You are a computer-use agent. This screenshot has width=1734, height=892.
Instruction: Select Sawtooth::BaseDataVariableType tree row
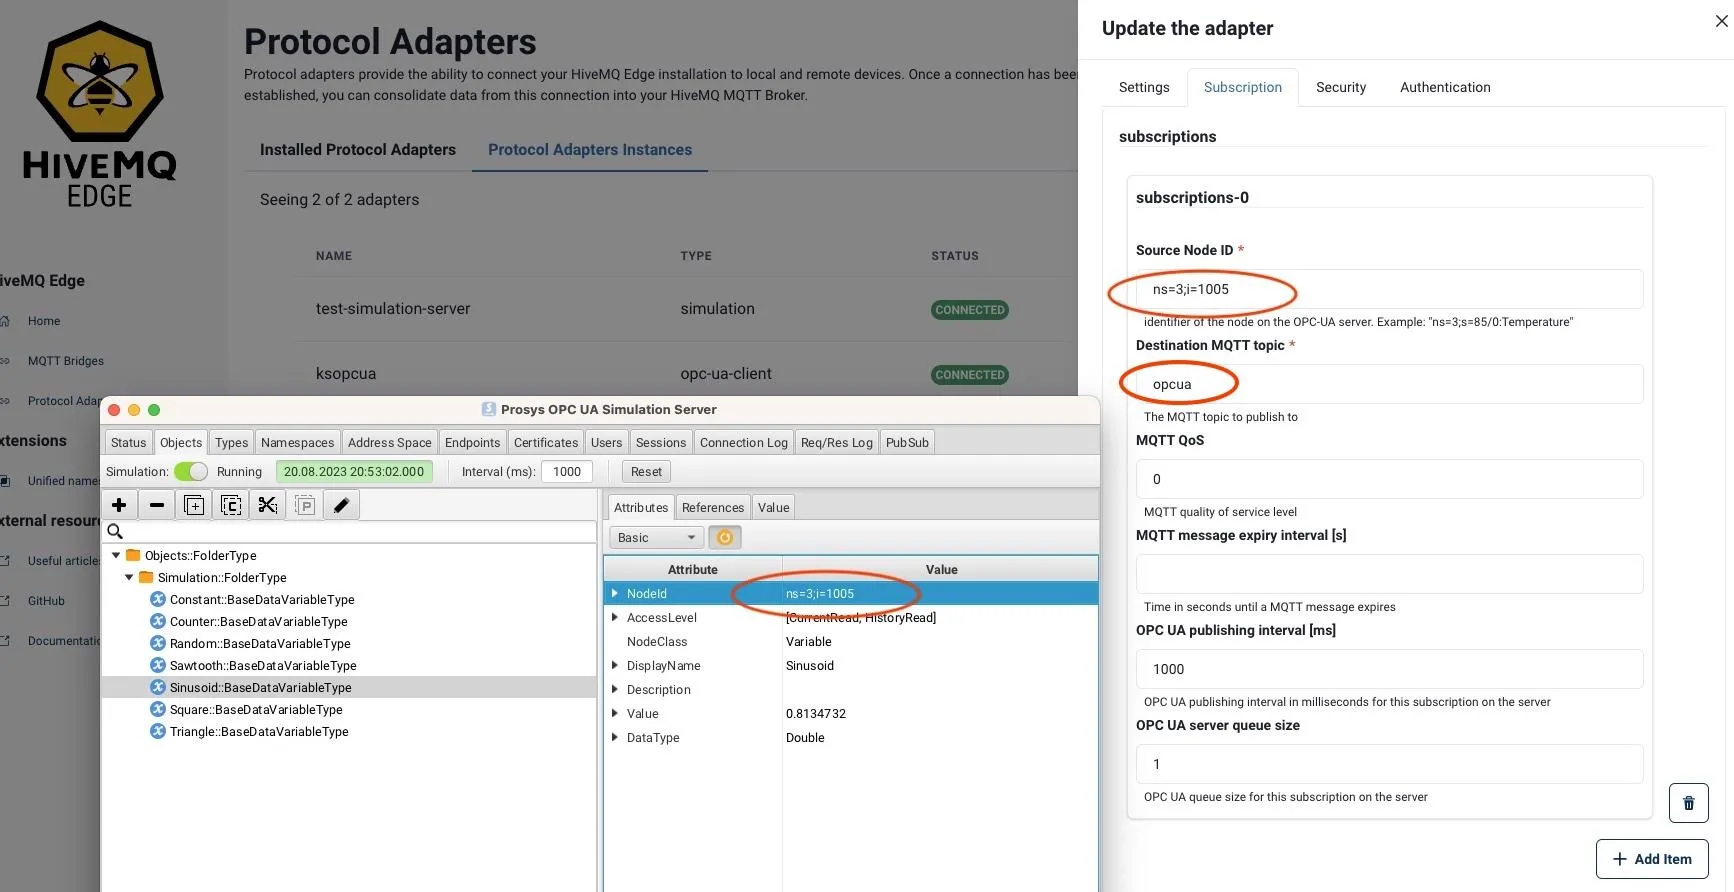349,665
